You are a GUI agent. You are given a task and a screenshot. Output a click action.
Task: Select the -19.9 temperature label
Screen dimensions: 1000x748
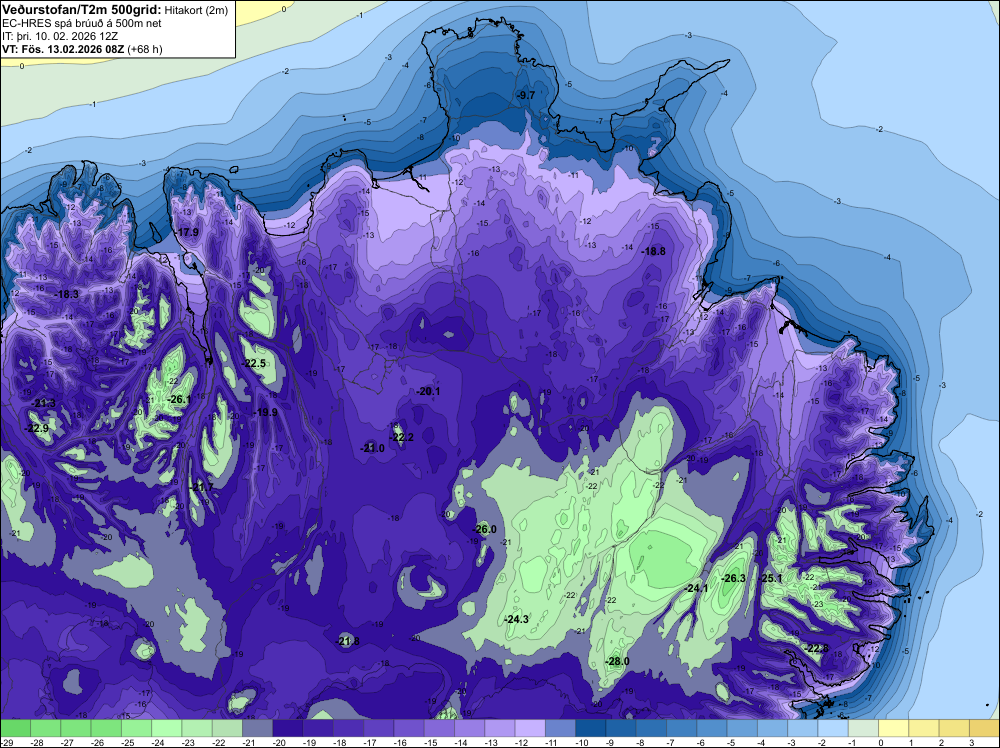pos(266,412)
